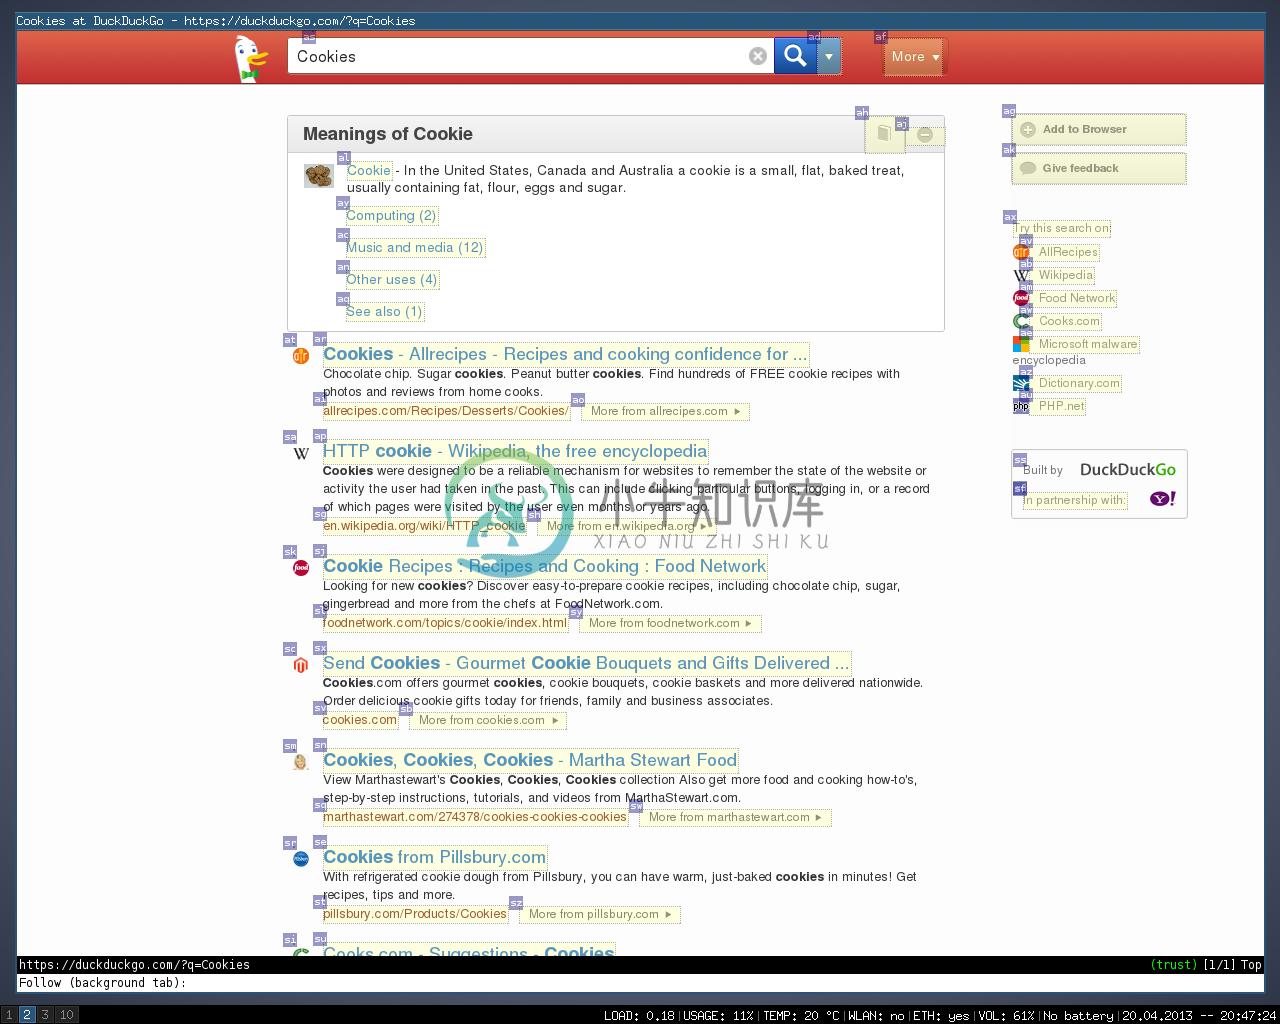Image resolution: width=1280 pixels, height=1024 pixels.
Task: Click the Pillsbury favicon beside the result
Action: point(300,859)
